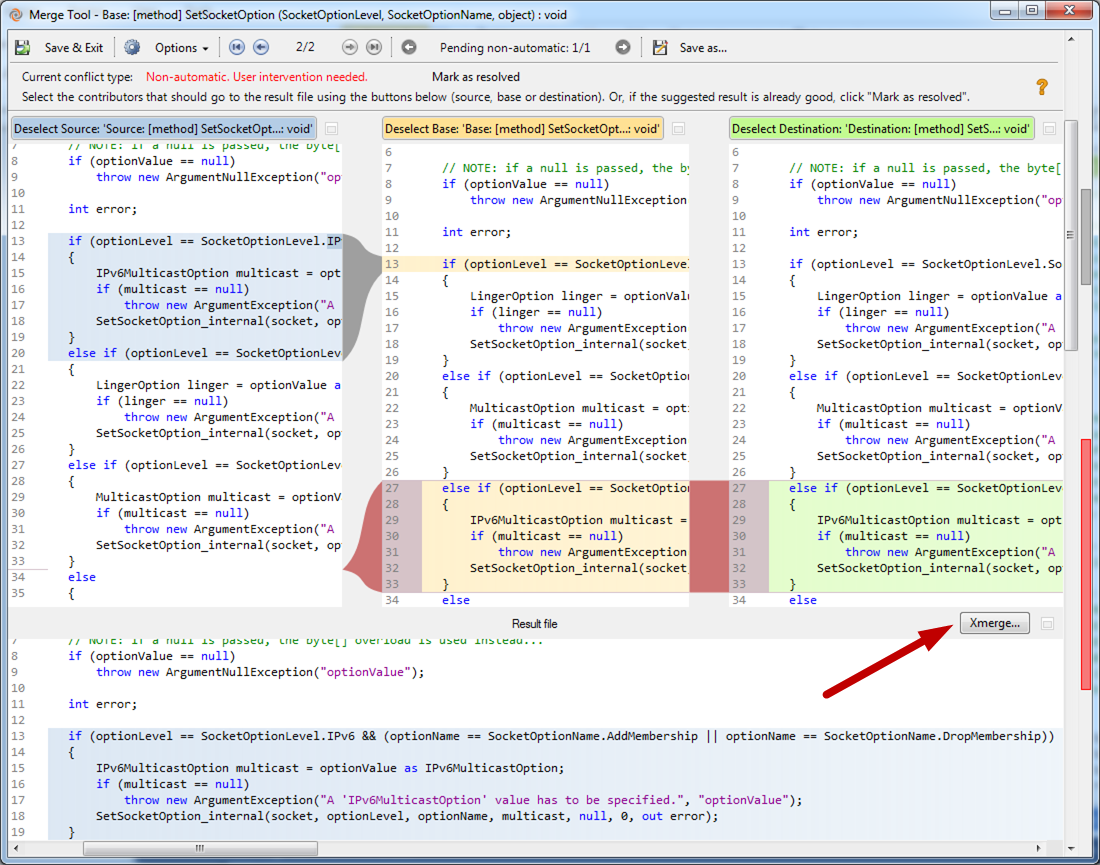Open the Xmerge... tool
The width and height of the screenshot is (1100, 865).
995,623
